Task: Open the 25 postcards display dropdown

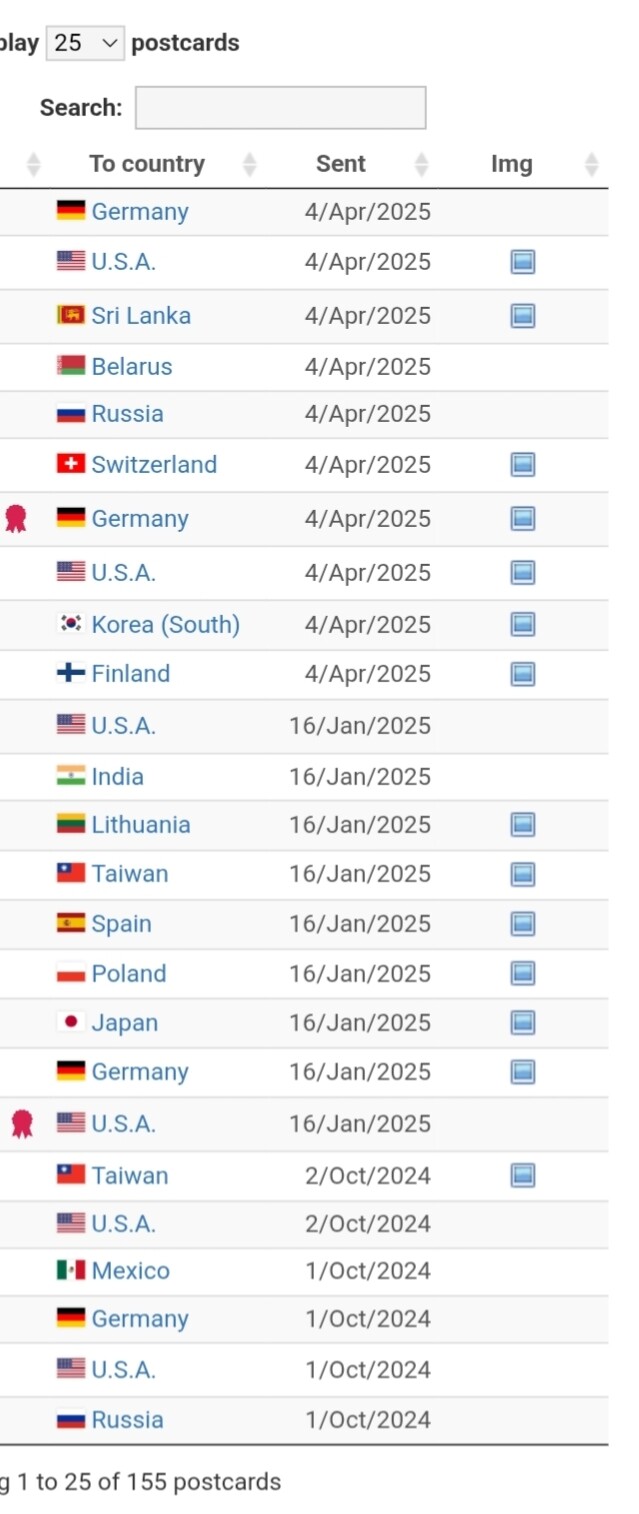Action: [85, 43]
